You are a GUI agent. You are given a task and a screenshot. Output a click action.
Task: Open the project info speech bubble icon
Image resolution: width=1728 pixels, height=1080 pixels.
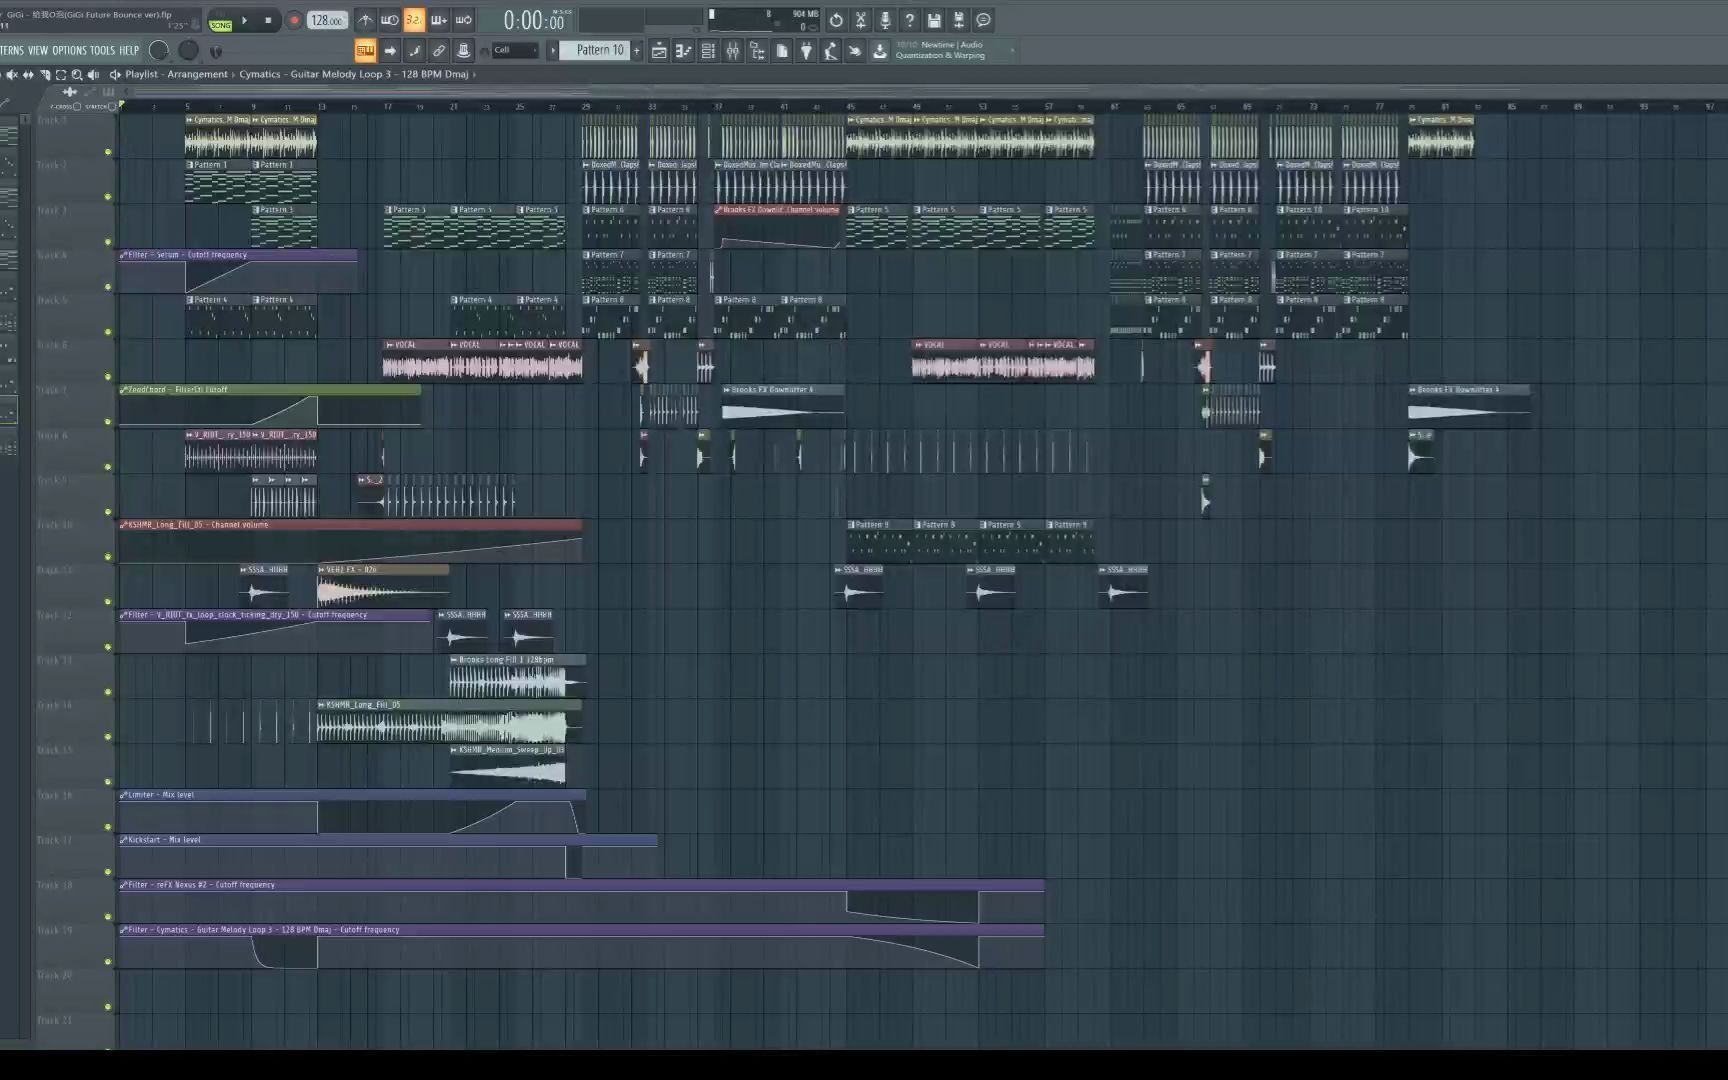(x=983, y=20)
